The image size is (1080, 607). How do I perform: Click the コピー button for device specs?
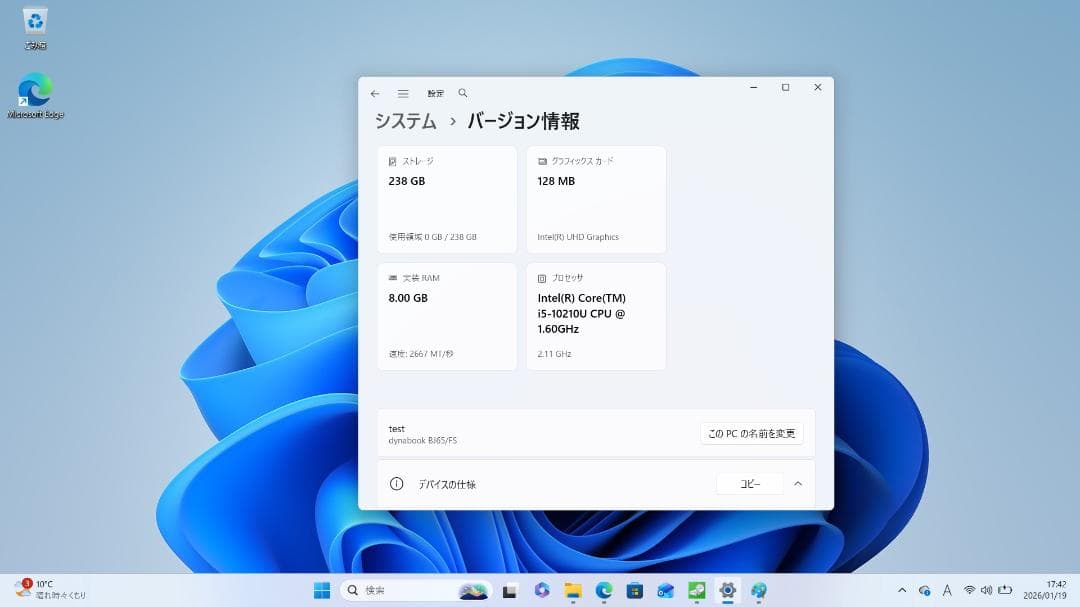point(749,483)
